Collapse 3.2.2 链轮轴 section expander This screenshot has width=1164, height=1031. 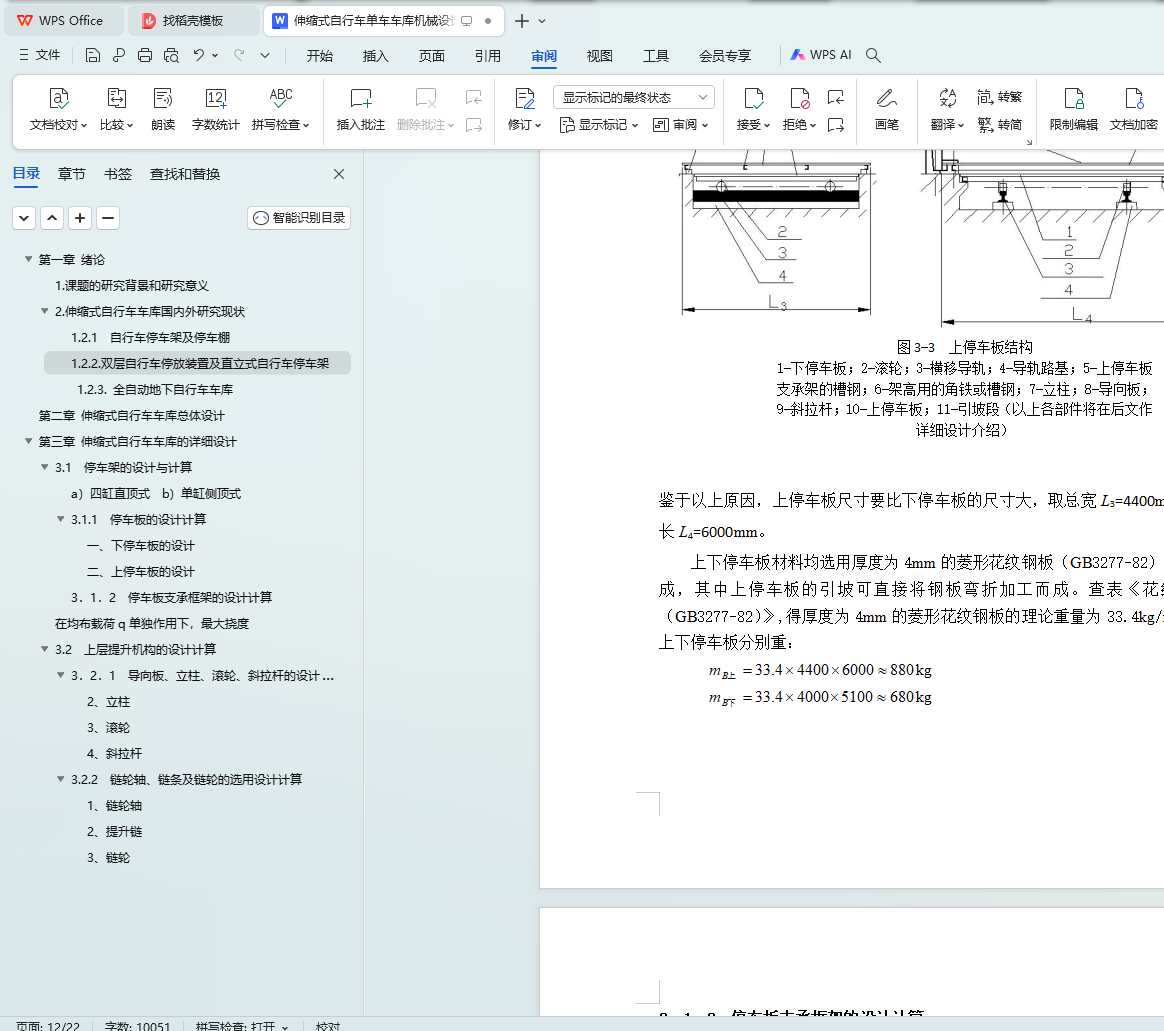(61, 779)
